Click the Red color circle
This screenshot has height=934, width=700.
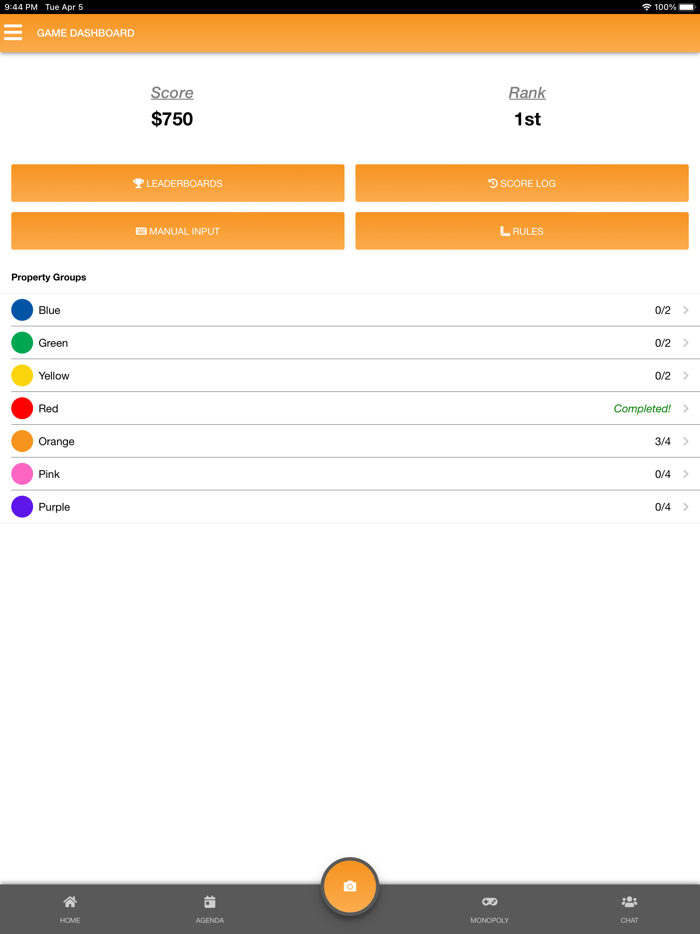tap(22, 408)
